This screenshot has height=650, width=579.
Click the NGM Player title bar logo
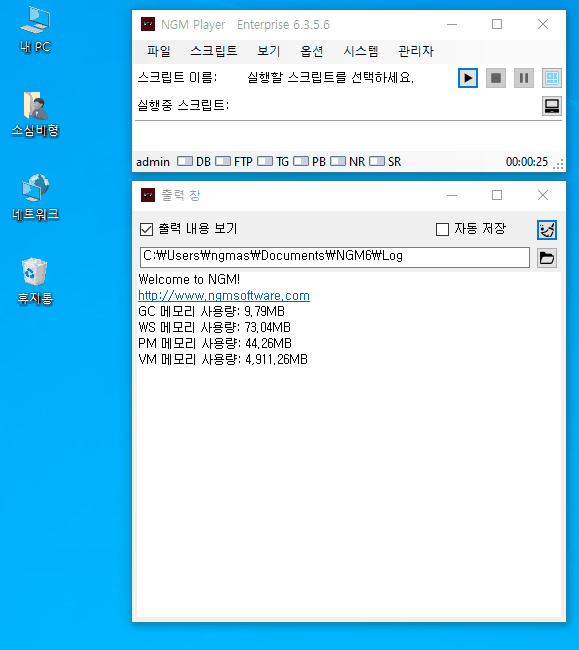point(148,24)
